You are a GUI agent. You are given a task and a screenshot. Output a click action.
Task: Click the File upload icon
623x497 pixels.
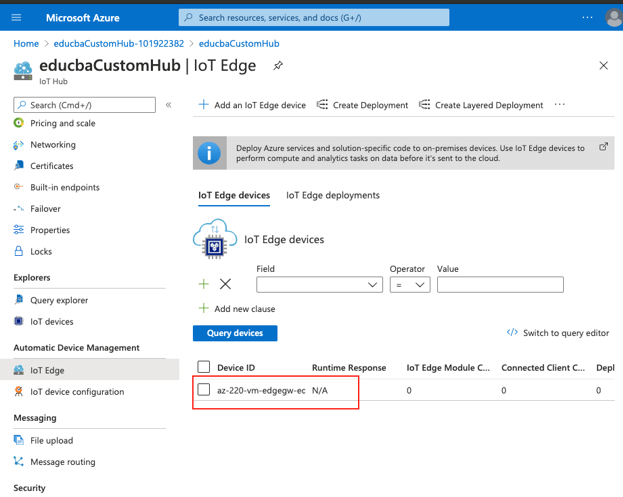click(18, 440)
